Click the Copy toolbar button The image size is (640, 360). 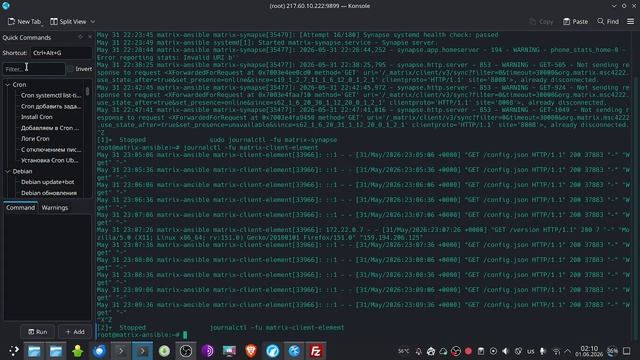point(541,22)
